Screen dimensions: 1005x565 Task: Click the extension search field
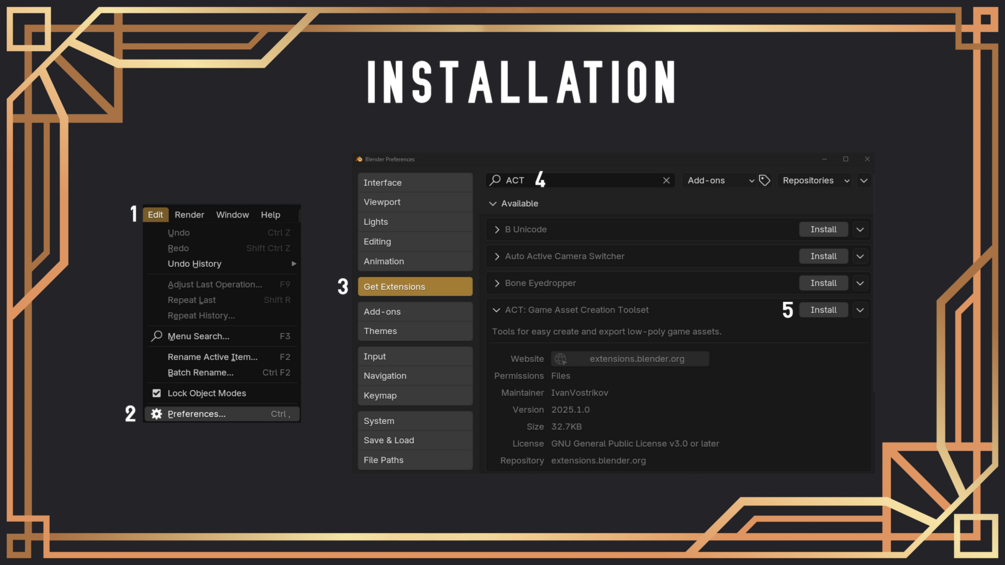click(581, 181)
